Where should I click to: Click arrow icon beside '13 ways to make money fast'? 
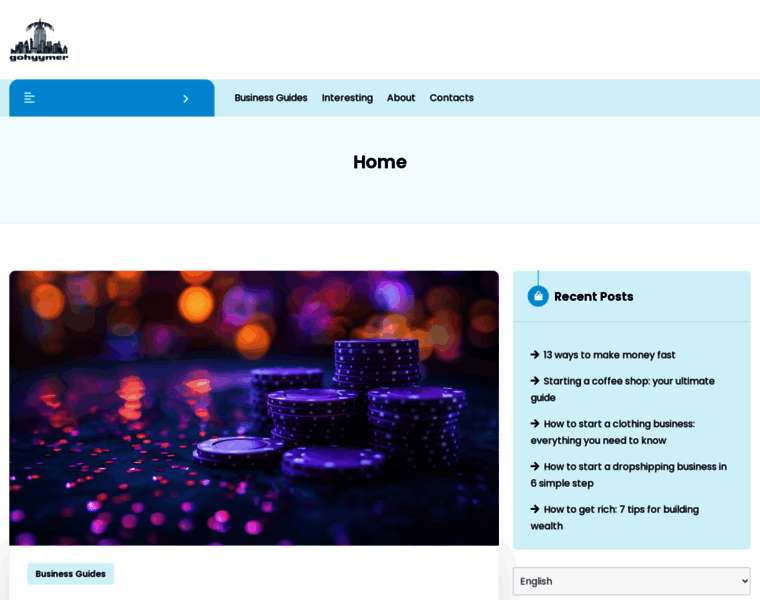(x=535, y=355)
